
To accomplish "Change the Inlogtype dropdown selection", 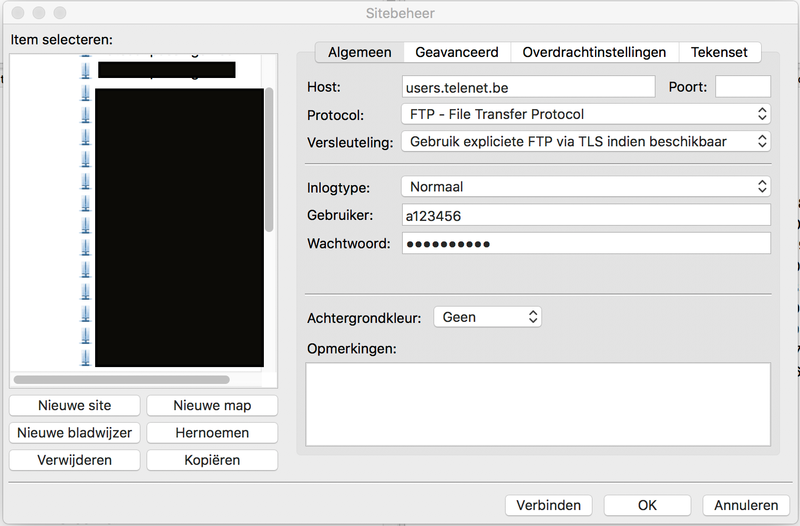I will tap(585, 186).
